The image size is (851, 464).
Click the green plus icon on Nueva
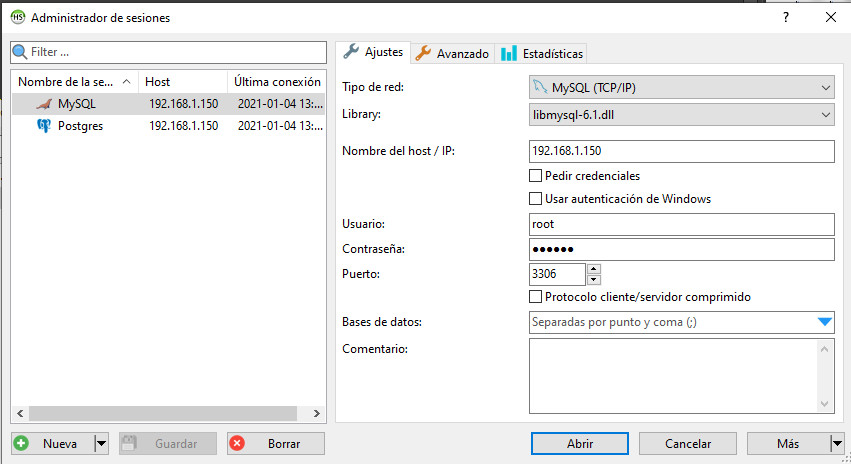click(x=21, y=443)
